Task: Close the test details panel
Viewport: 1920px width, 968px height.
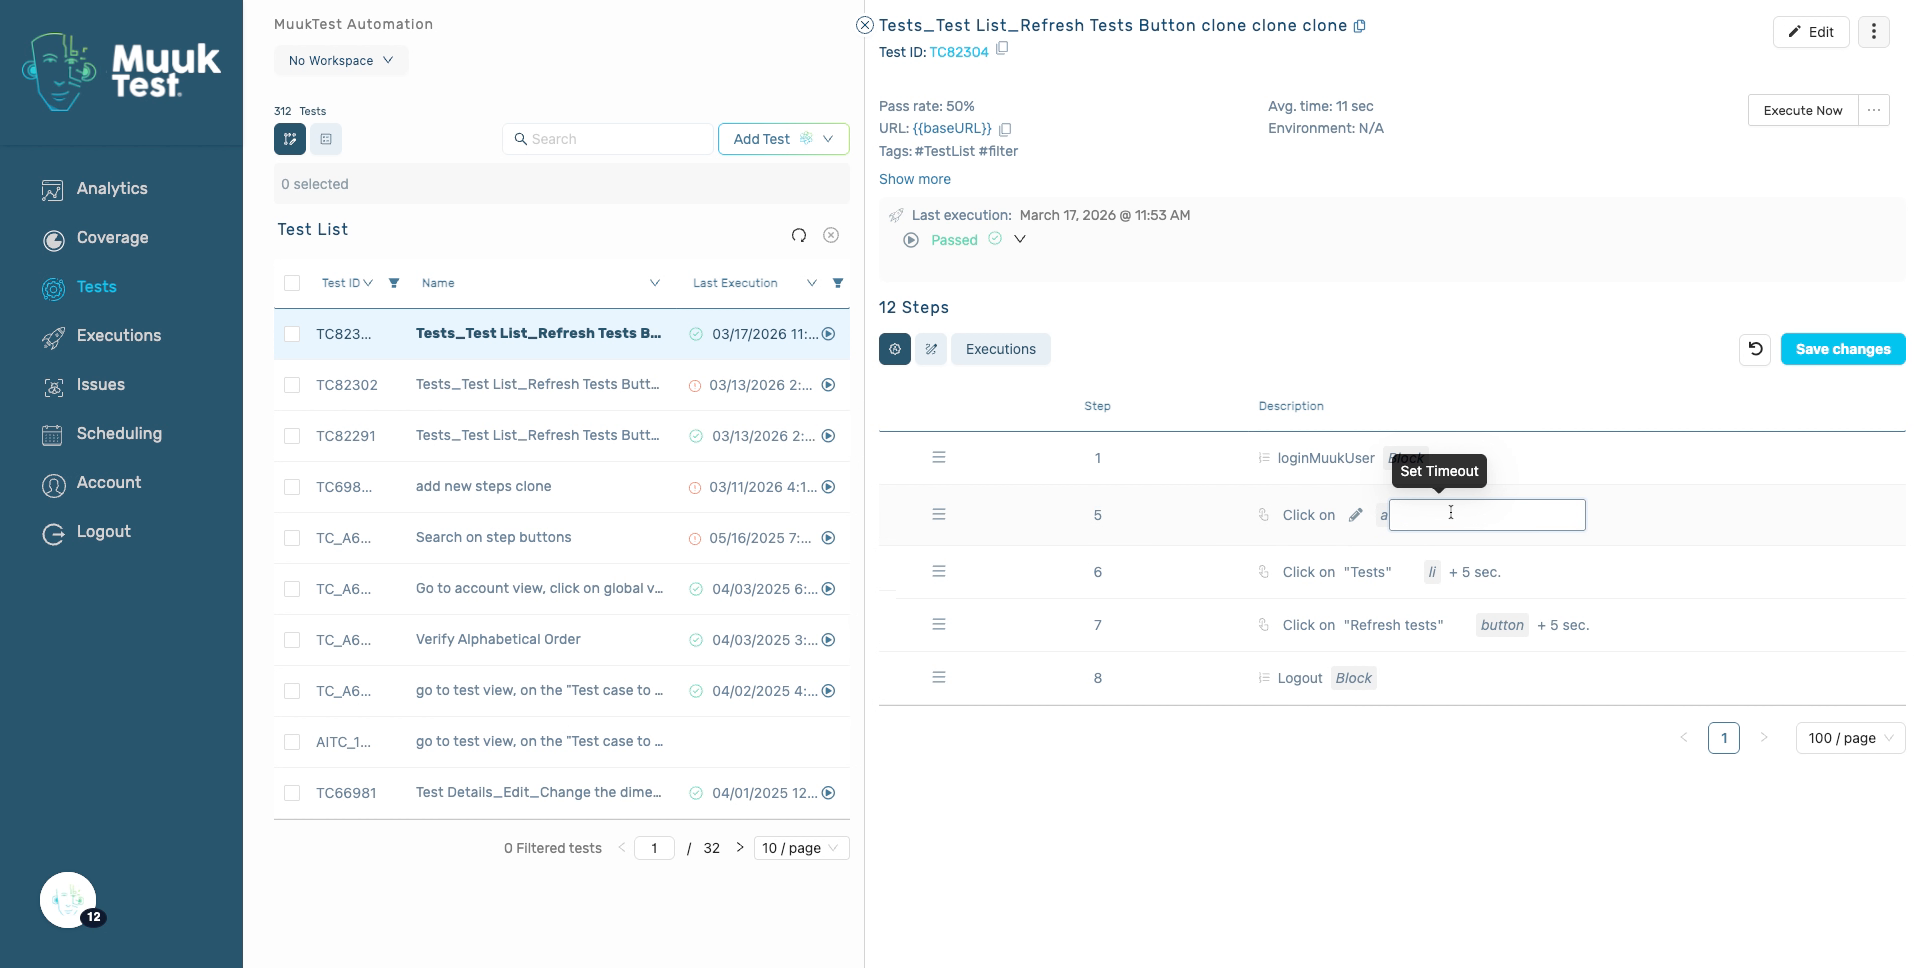Action: pos(865,25)
